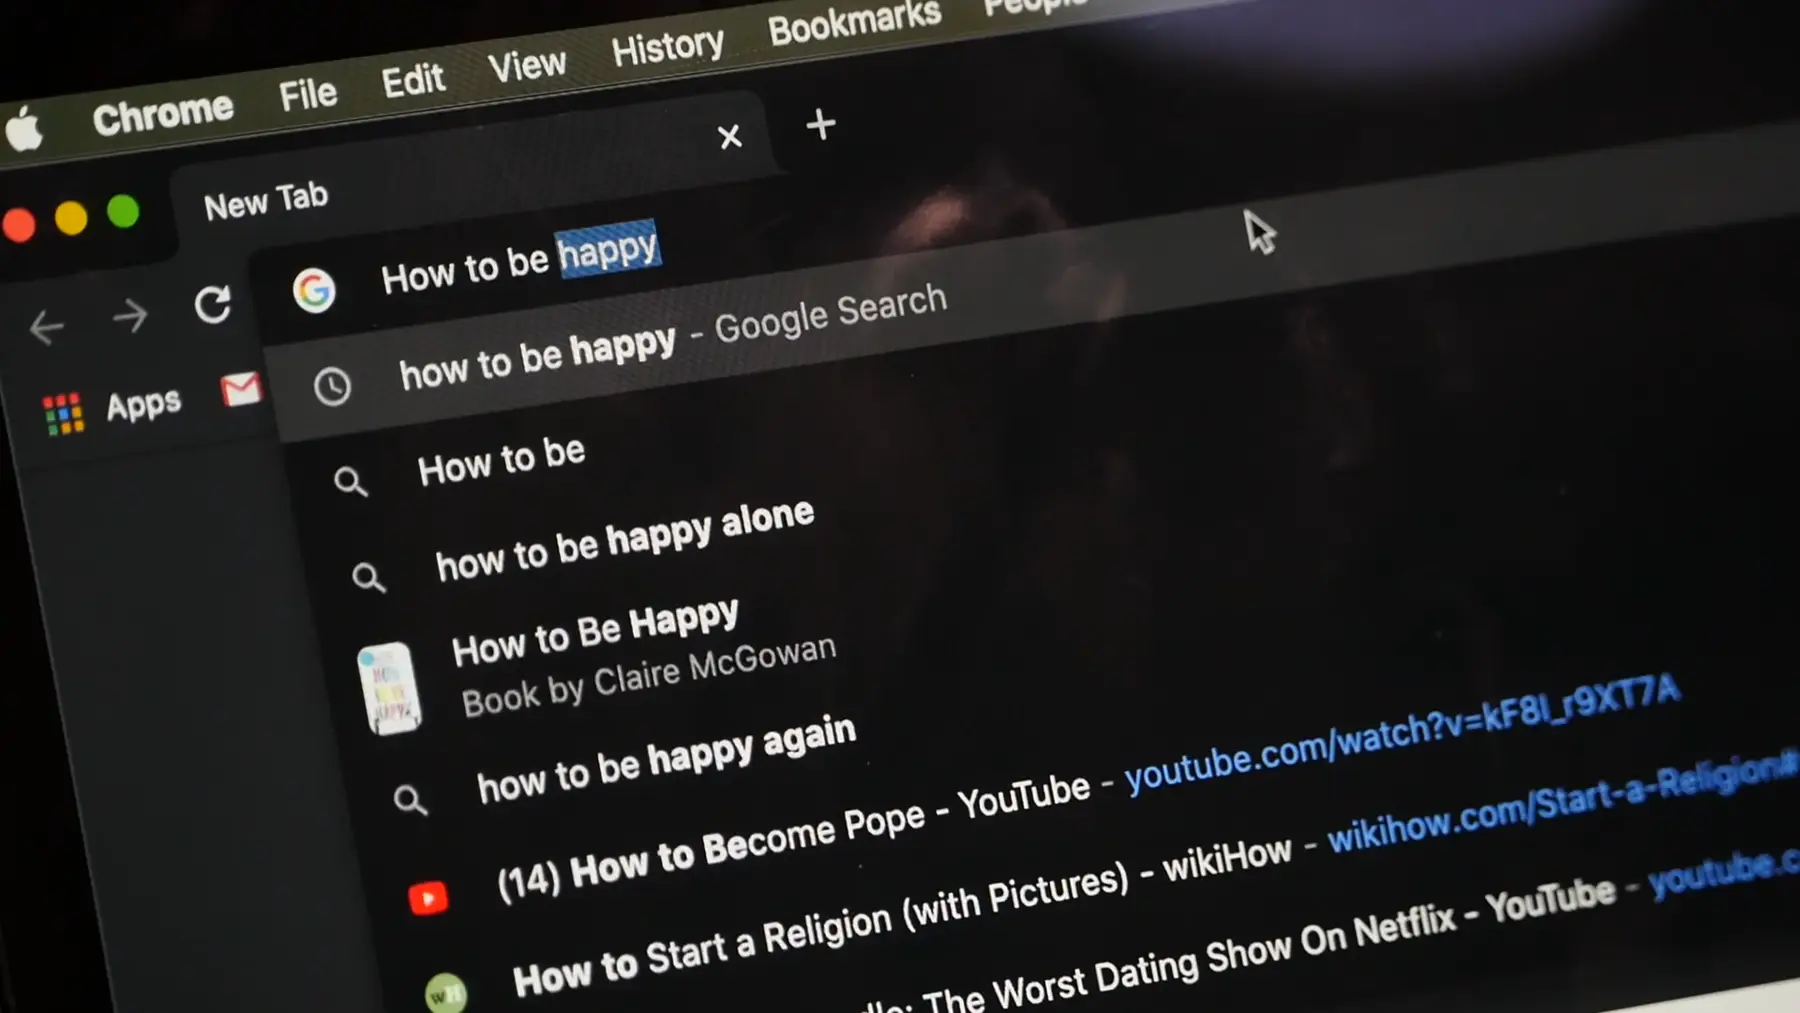Open the History menu
Viewport: 1800px width, 1013px height.
coord(667,47)
